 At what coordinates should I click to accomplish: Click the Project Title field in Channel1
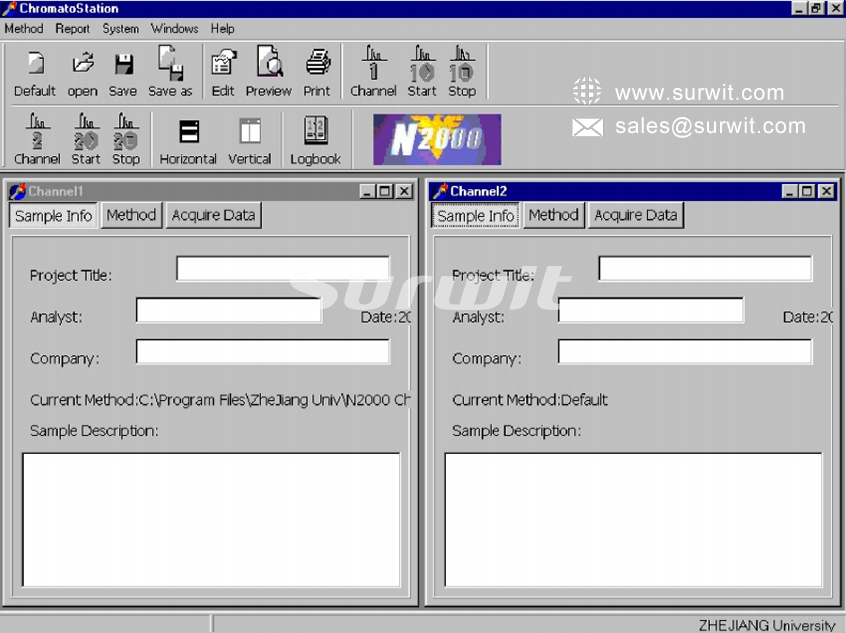click(x=283, y=269)
